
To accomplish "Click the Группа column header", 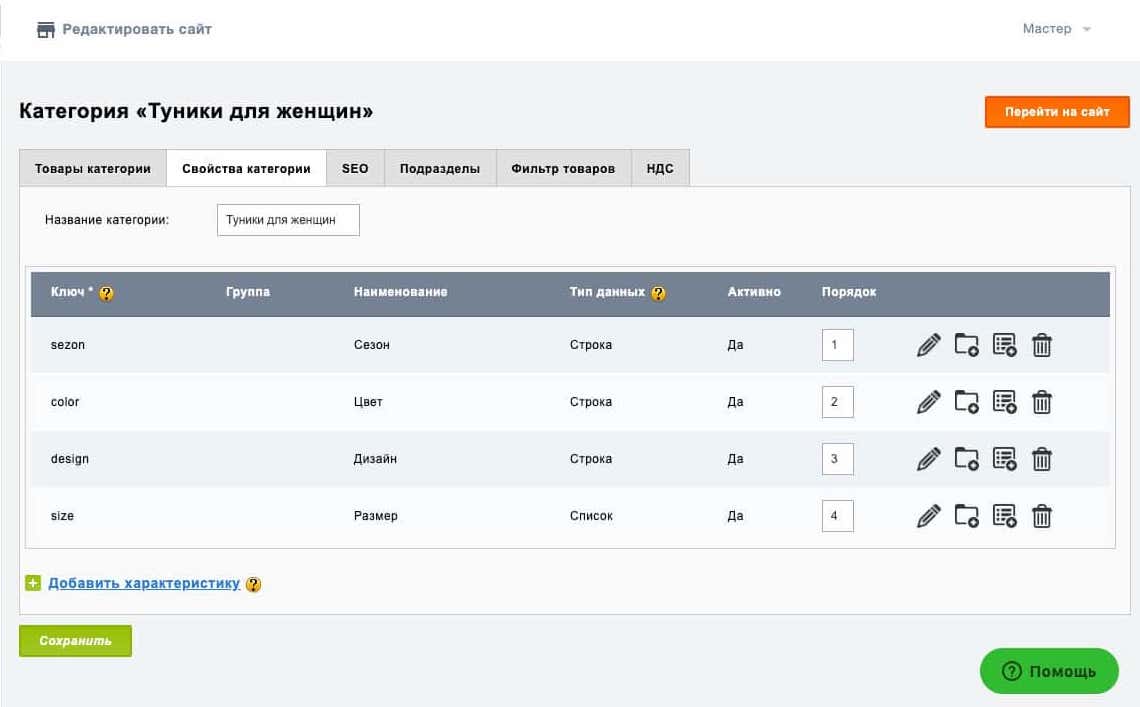I will (248, 292).
